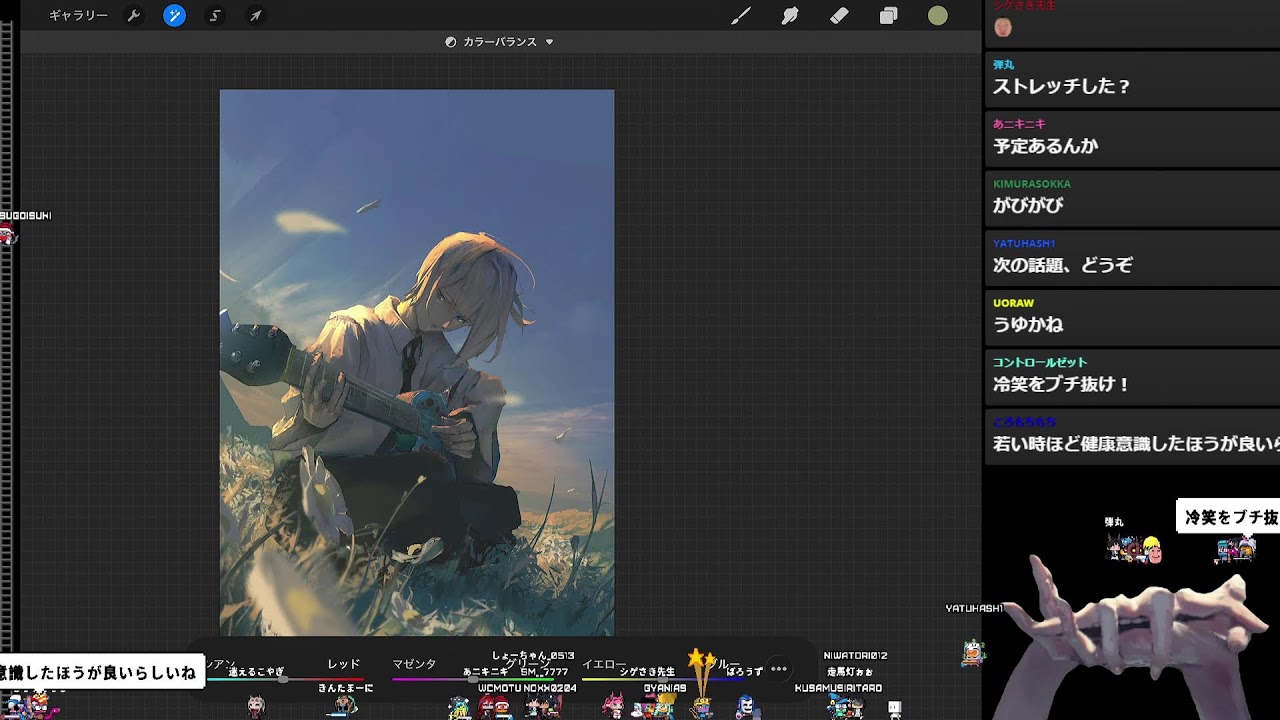Toggle the Adjustments magic wand icon
The width and height of the screenshot is (1280, 720).
click(174, 16)
